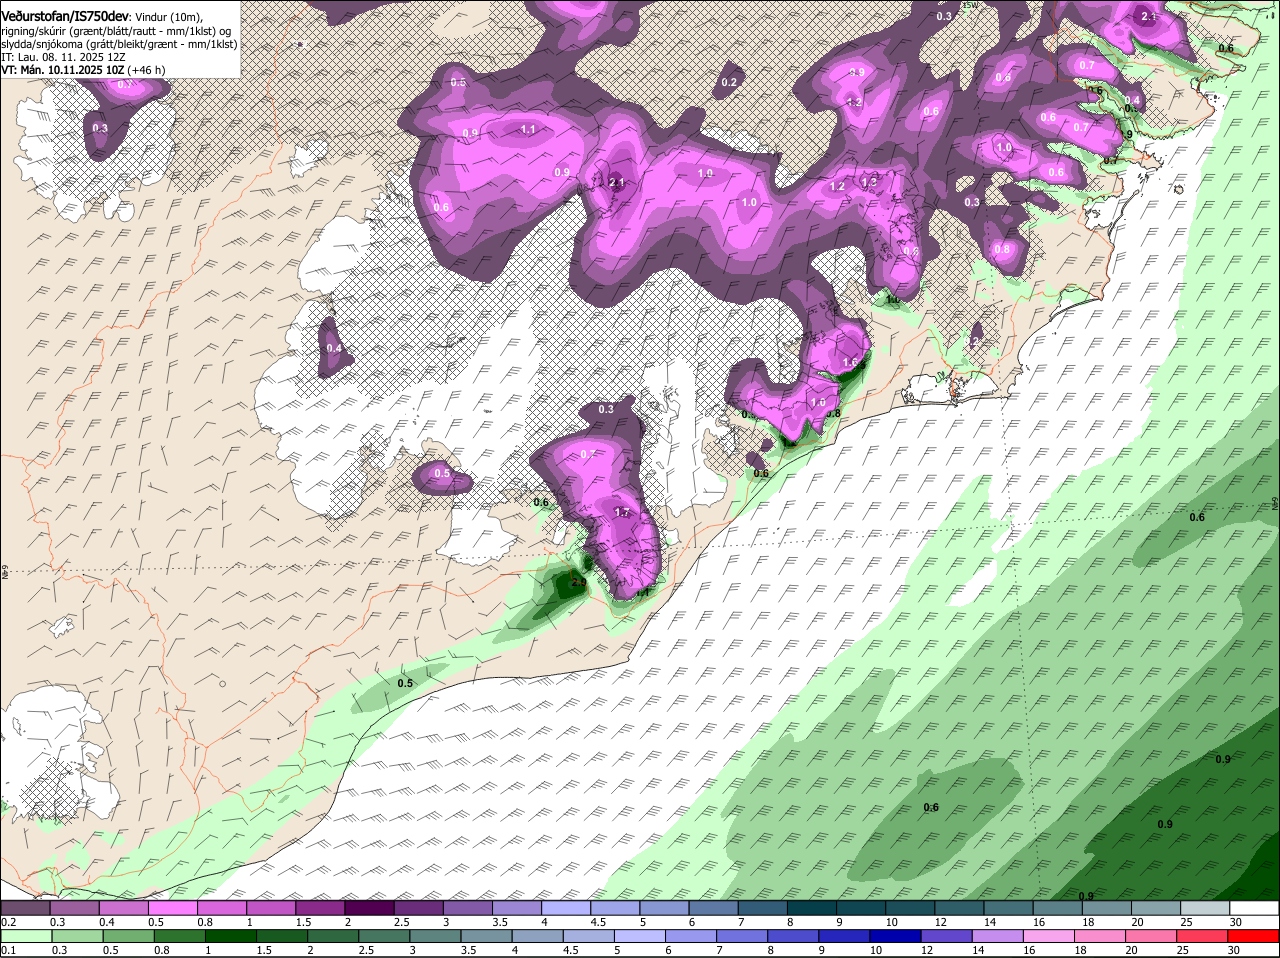This screenshot has width=1280, height=958.
Task: Pick the rain scale 1.5 swatch
Action: (282, 936)
